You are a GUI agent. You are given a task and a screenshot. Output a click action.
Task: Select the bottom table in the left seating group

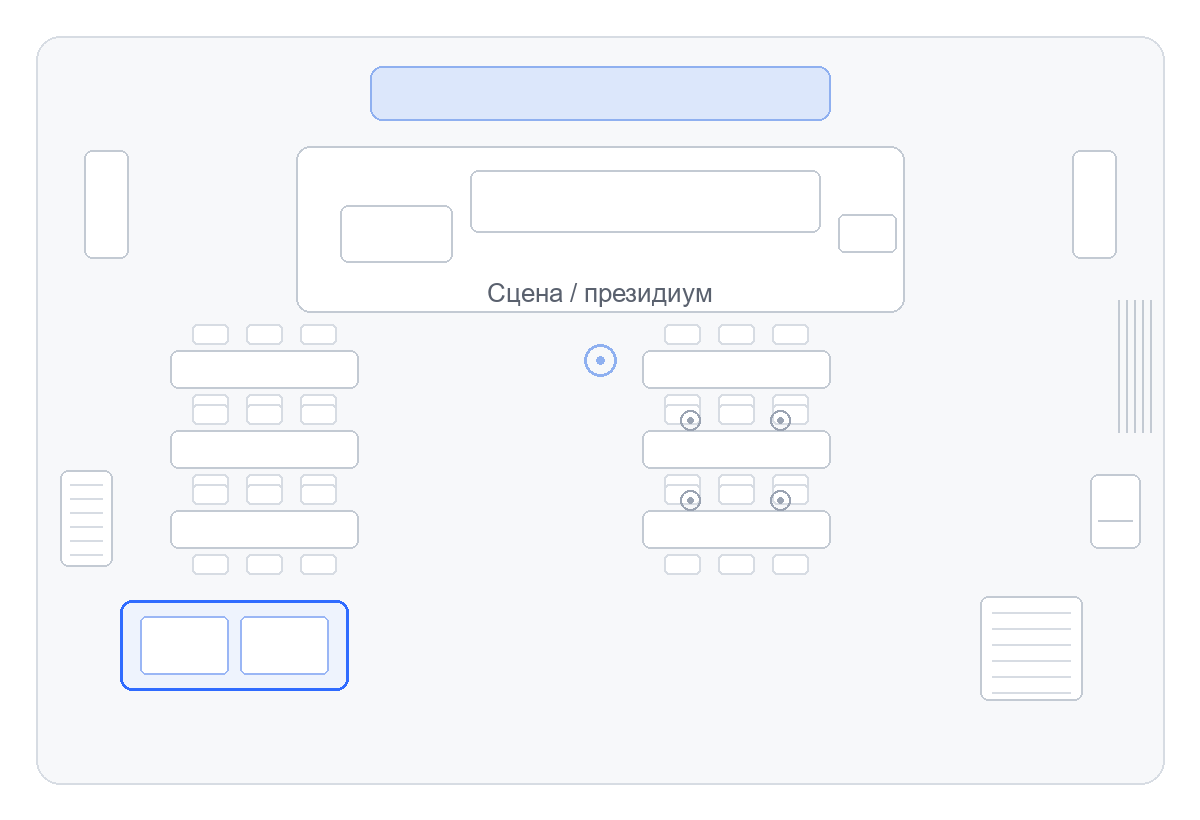(264, 529)
